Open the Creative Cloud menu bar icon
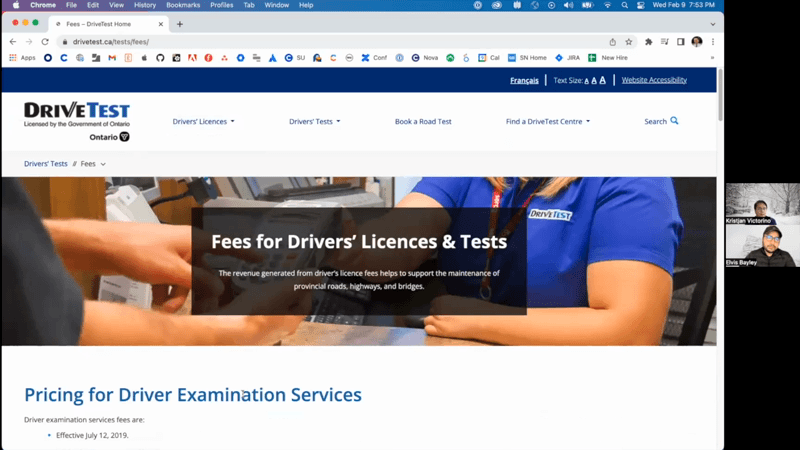 [x=496, y=5]
